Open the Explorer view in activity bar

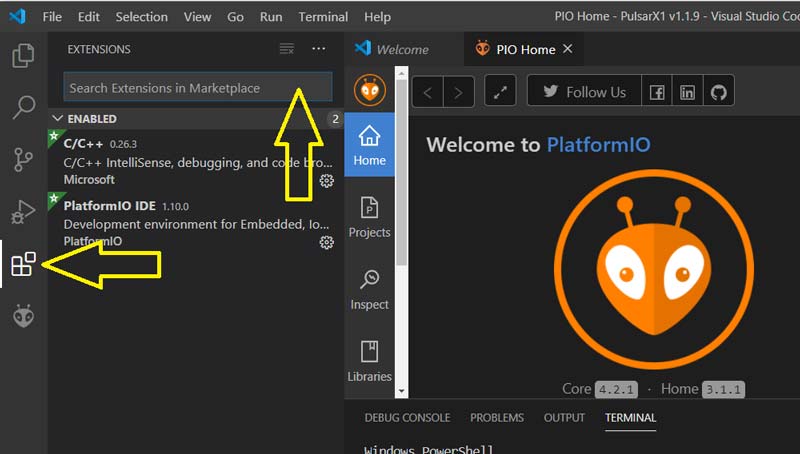tap(23, 55)
